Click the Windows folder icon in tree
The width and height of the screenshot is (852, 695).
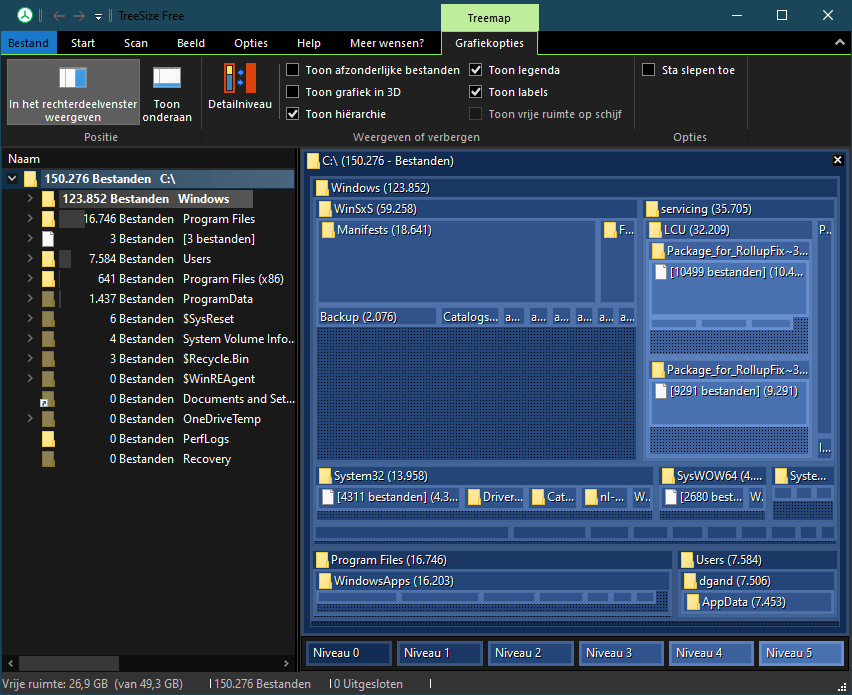(48, 199)
